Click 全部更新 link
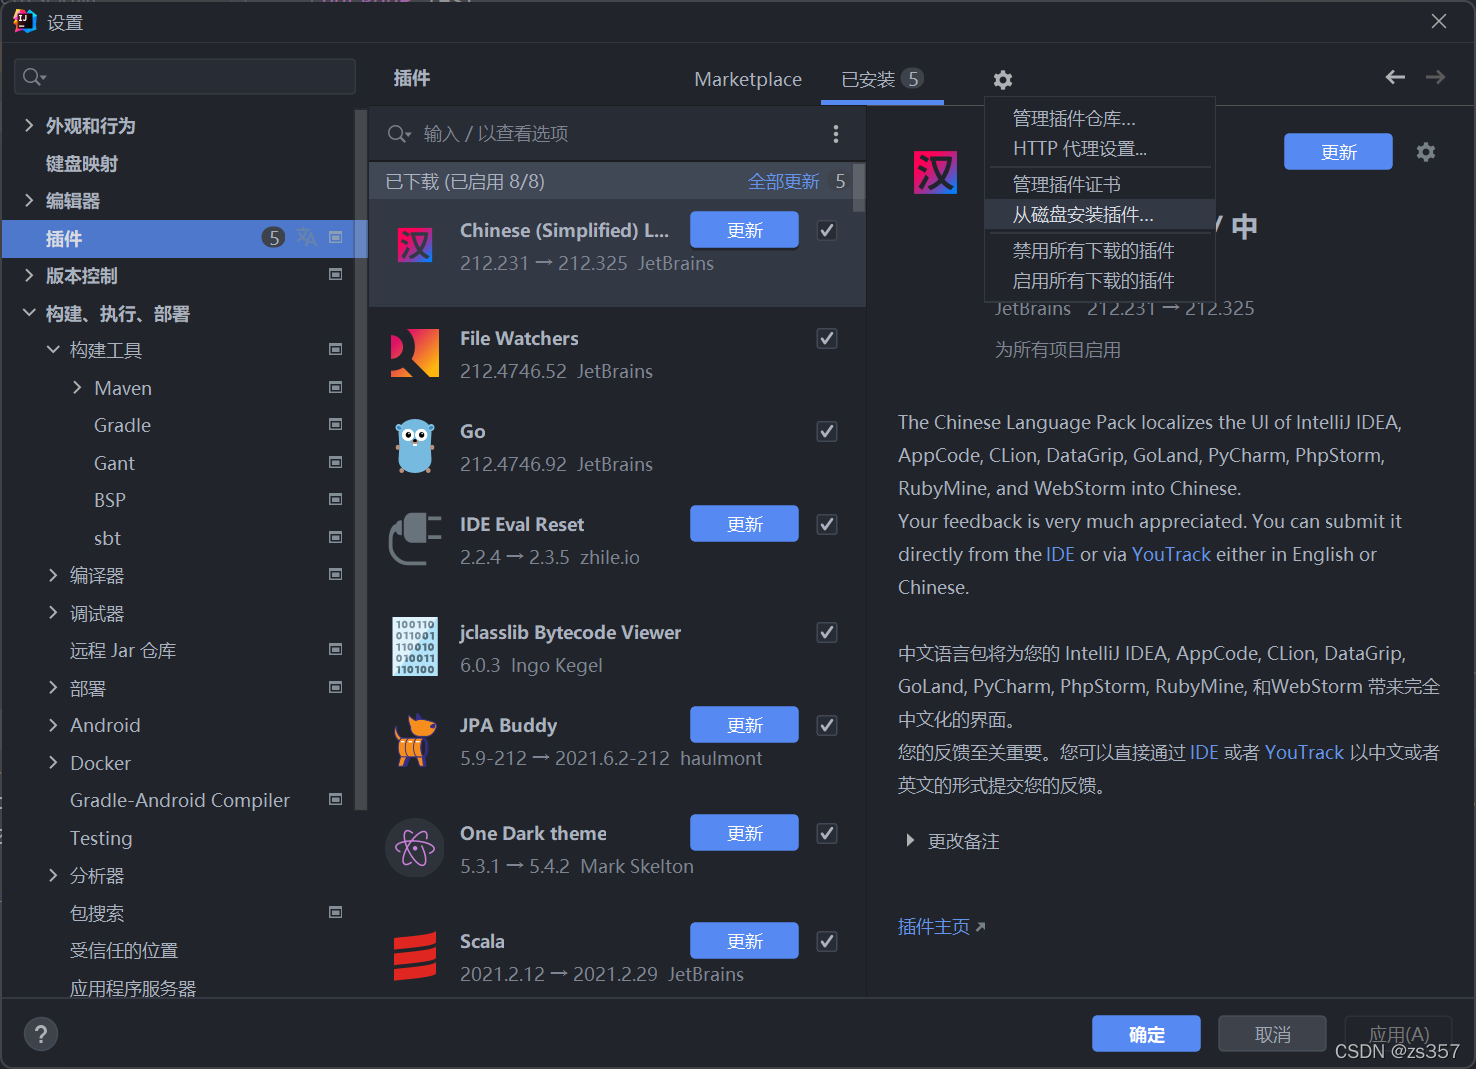 pyautogui.click(x=784, y=181)
